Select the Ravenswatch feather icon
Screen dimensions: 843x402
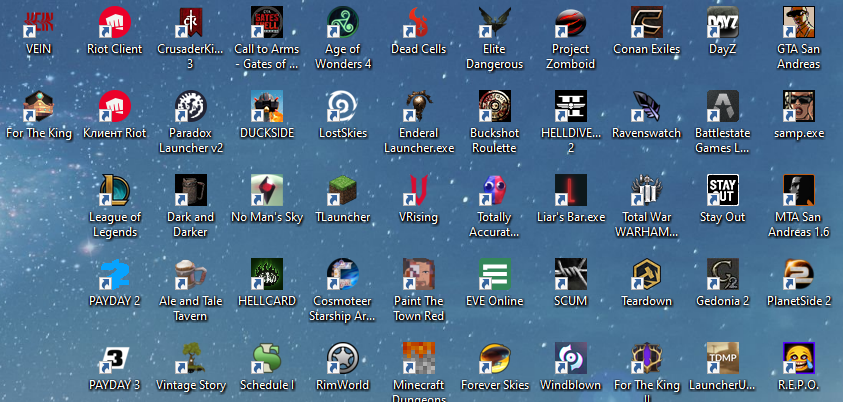(x=647, y=106)
